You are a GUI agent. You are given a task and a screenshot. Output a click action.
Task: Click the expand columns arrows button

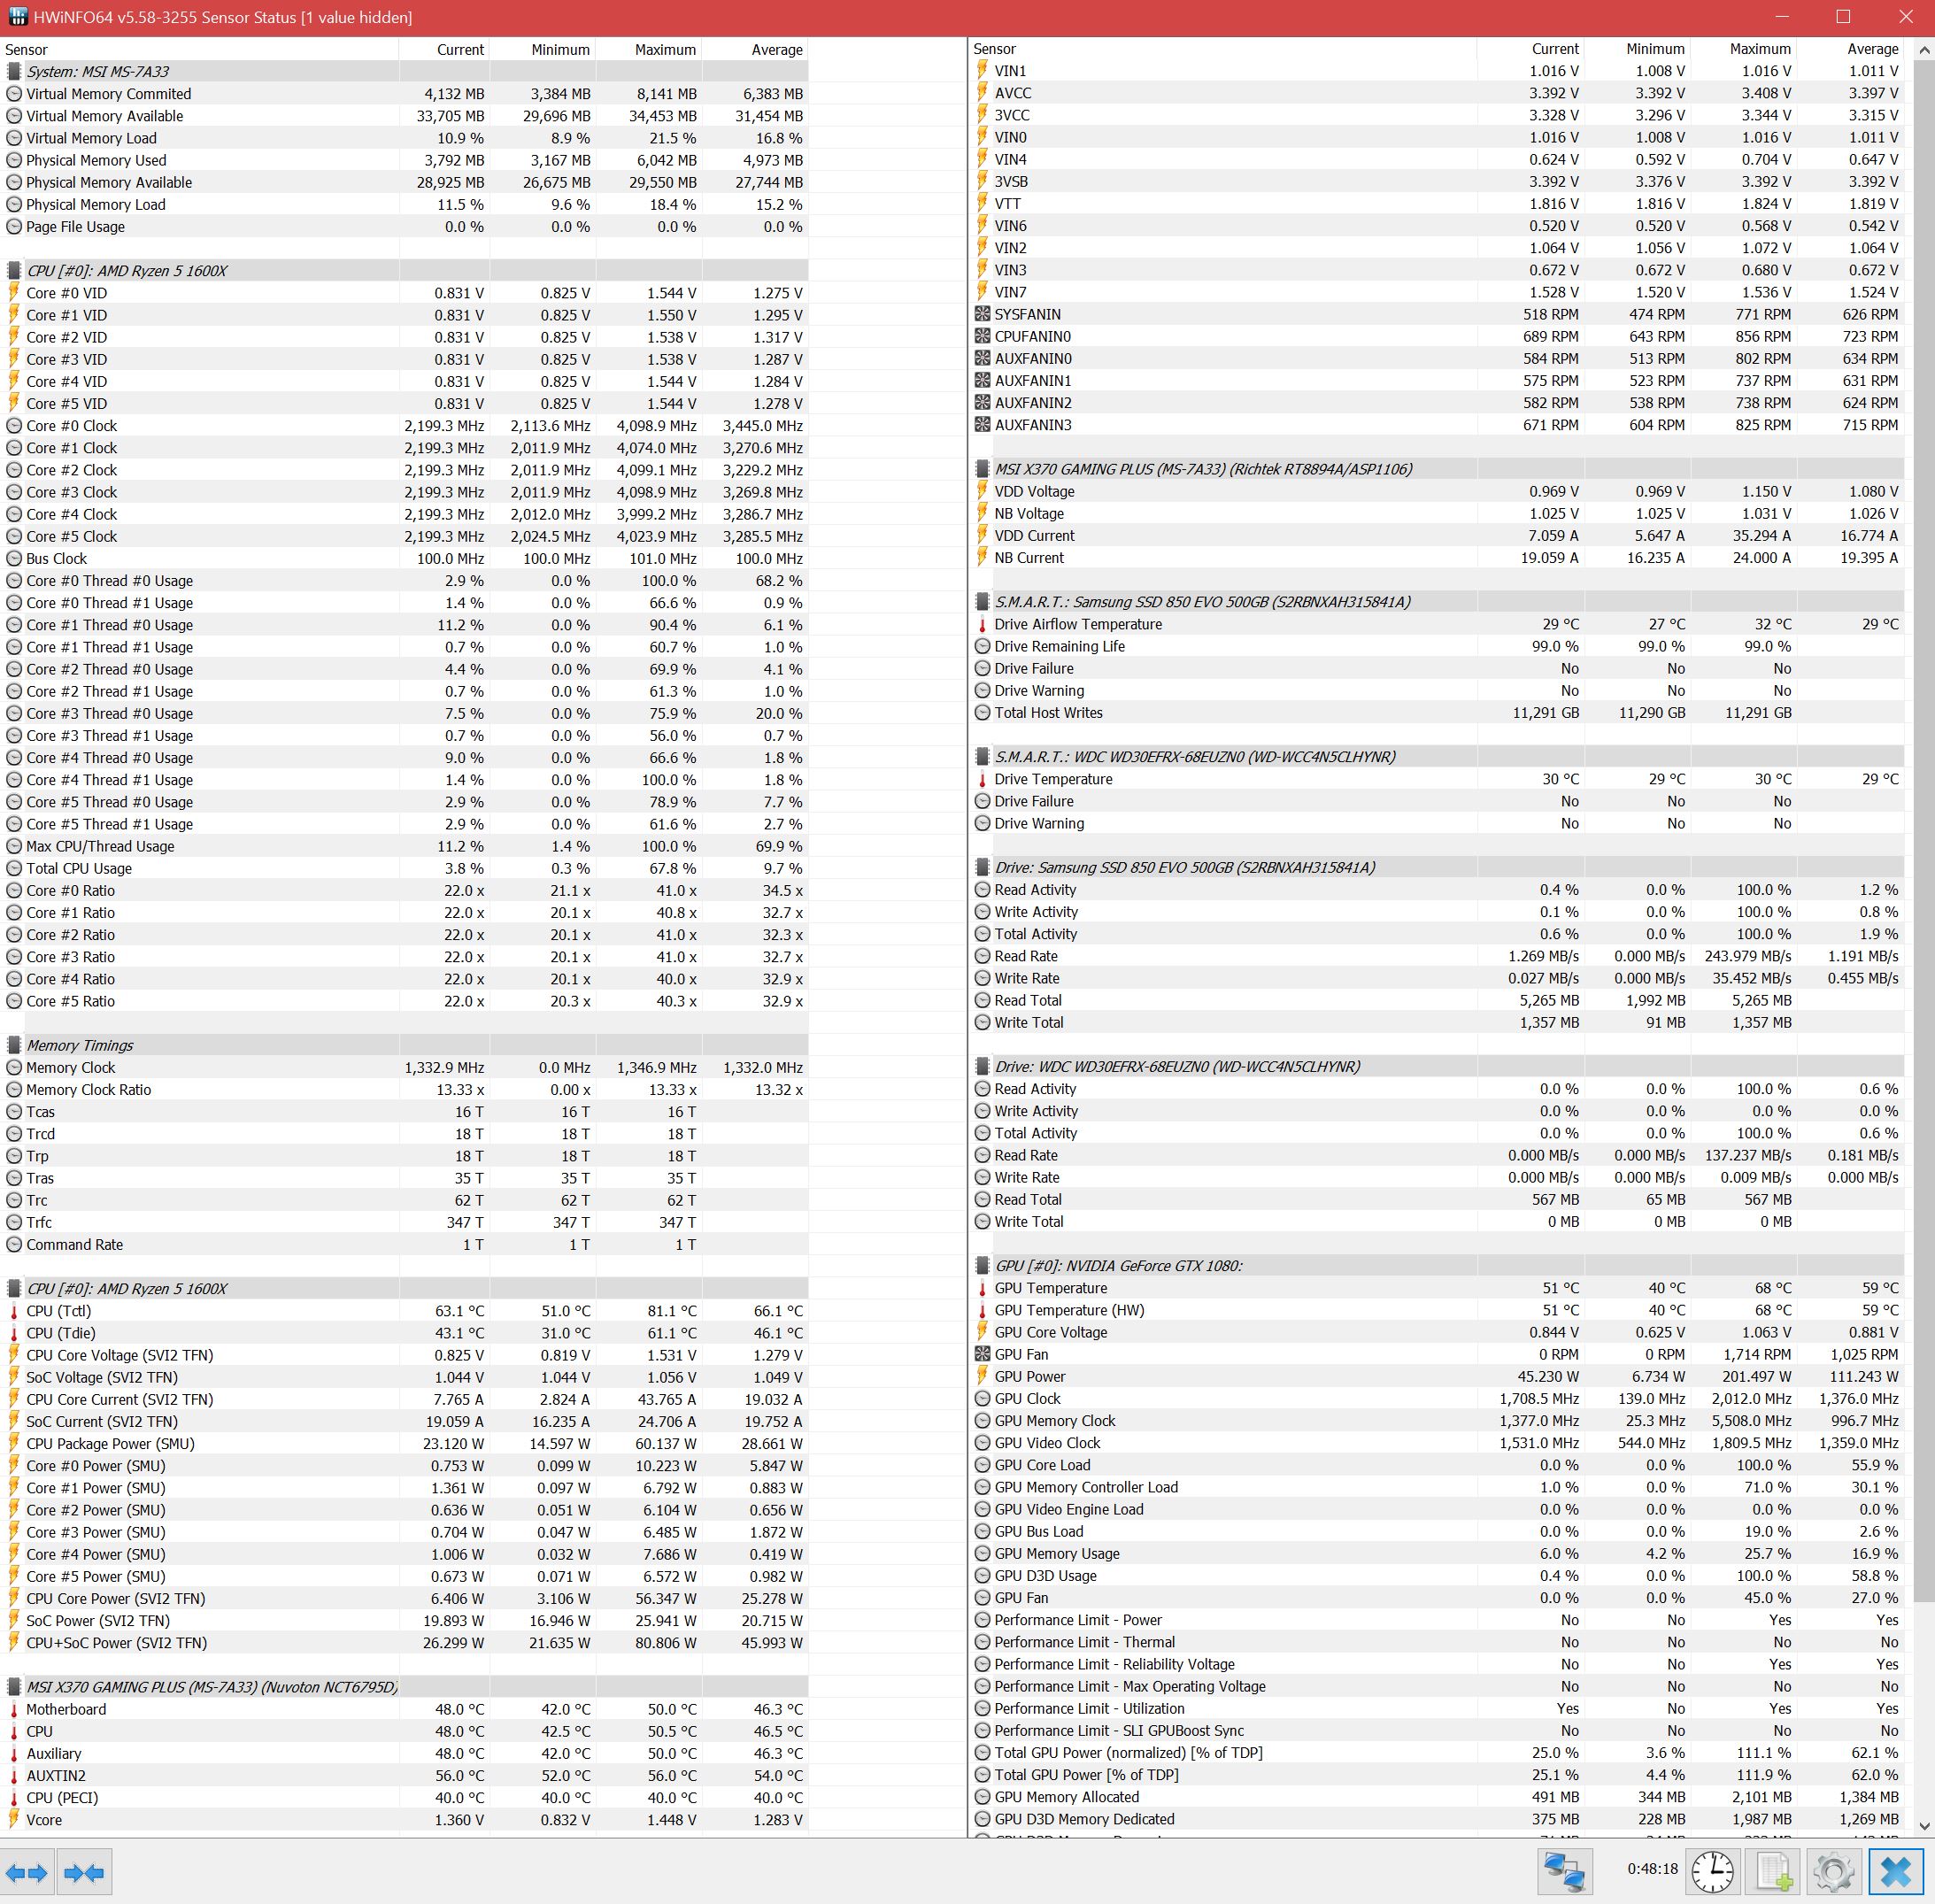tap(27, 1872)
